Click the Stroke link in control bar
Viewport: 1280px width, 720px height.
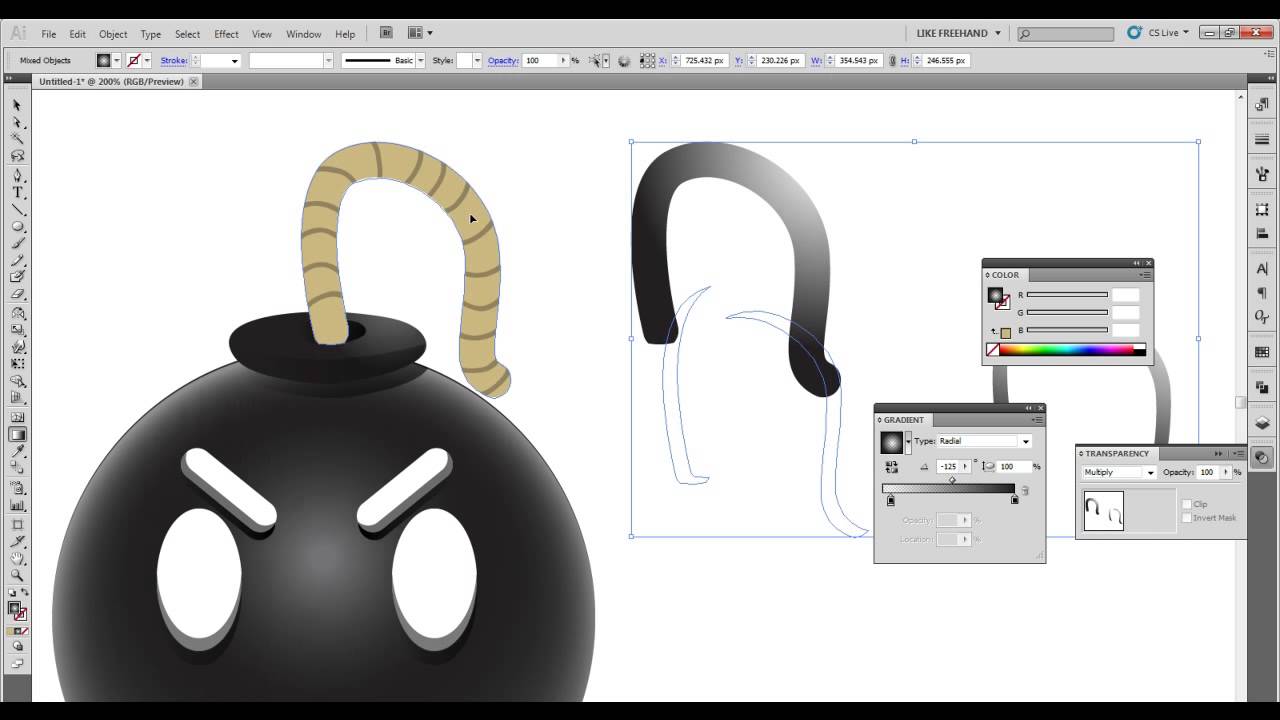[x=174, y=61]
